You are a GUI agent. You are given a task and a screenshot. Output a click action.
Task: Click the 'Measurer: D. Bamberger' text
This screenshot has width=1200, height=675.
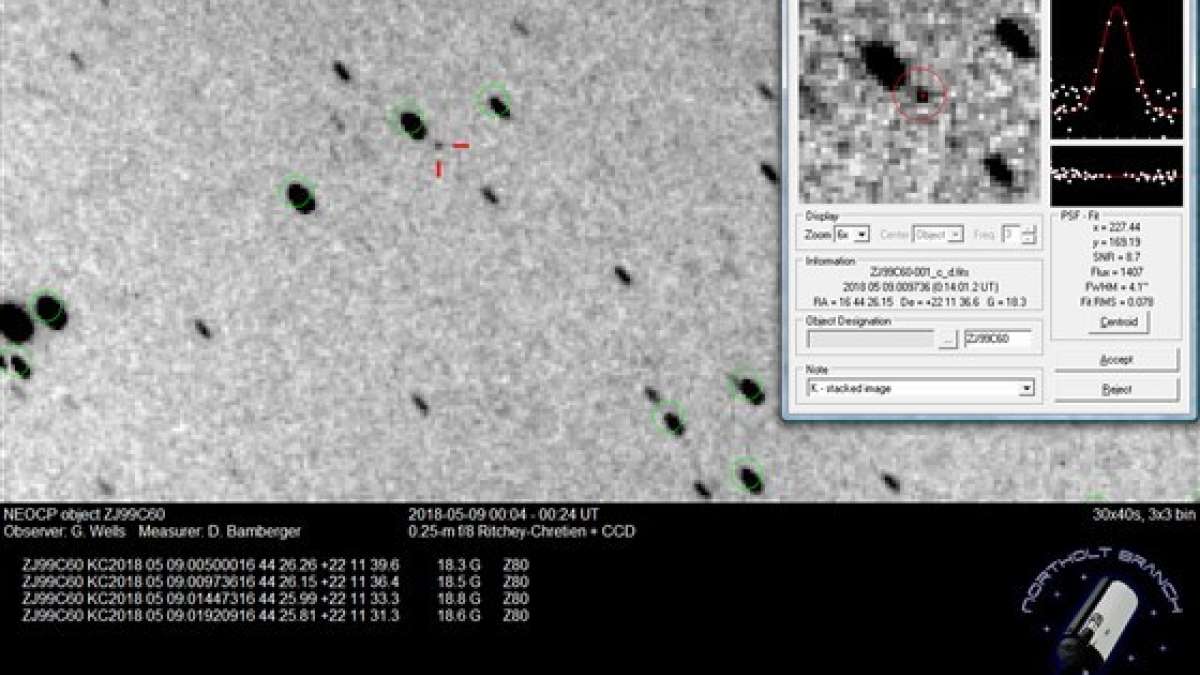point(219,532)
